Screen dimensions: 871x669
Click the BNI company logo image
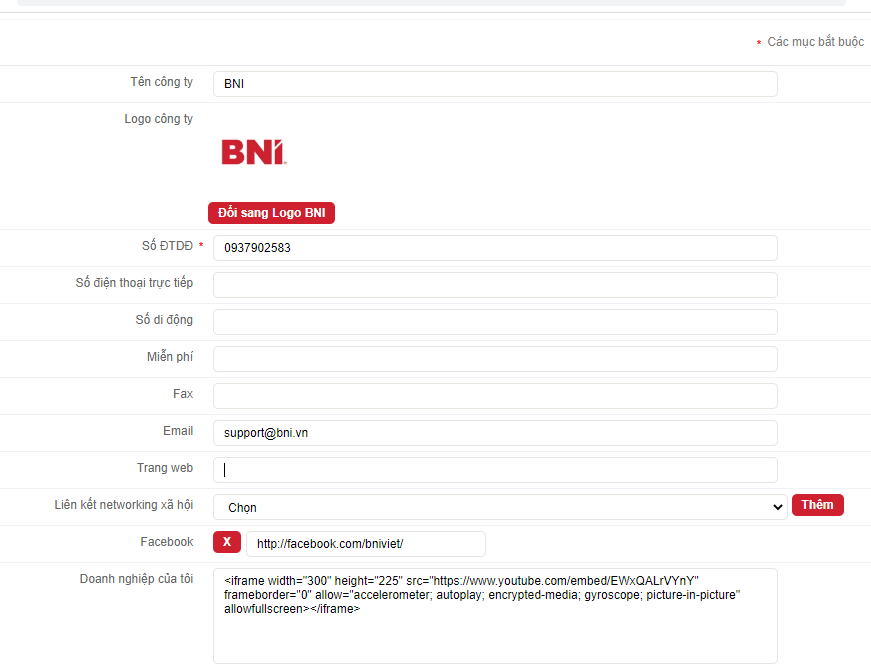[254, 152]
